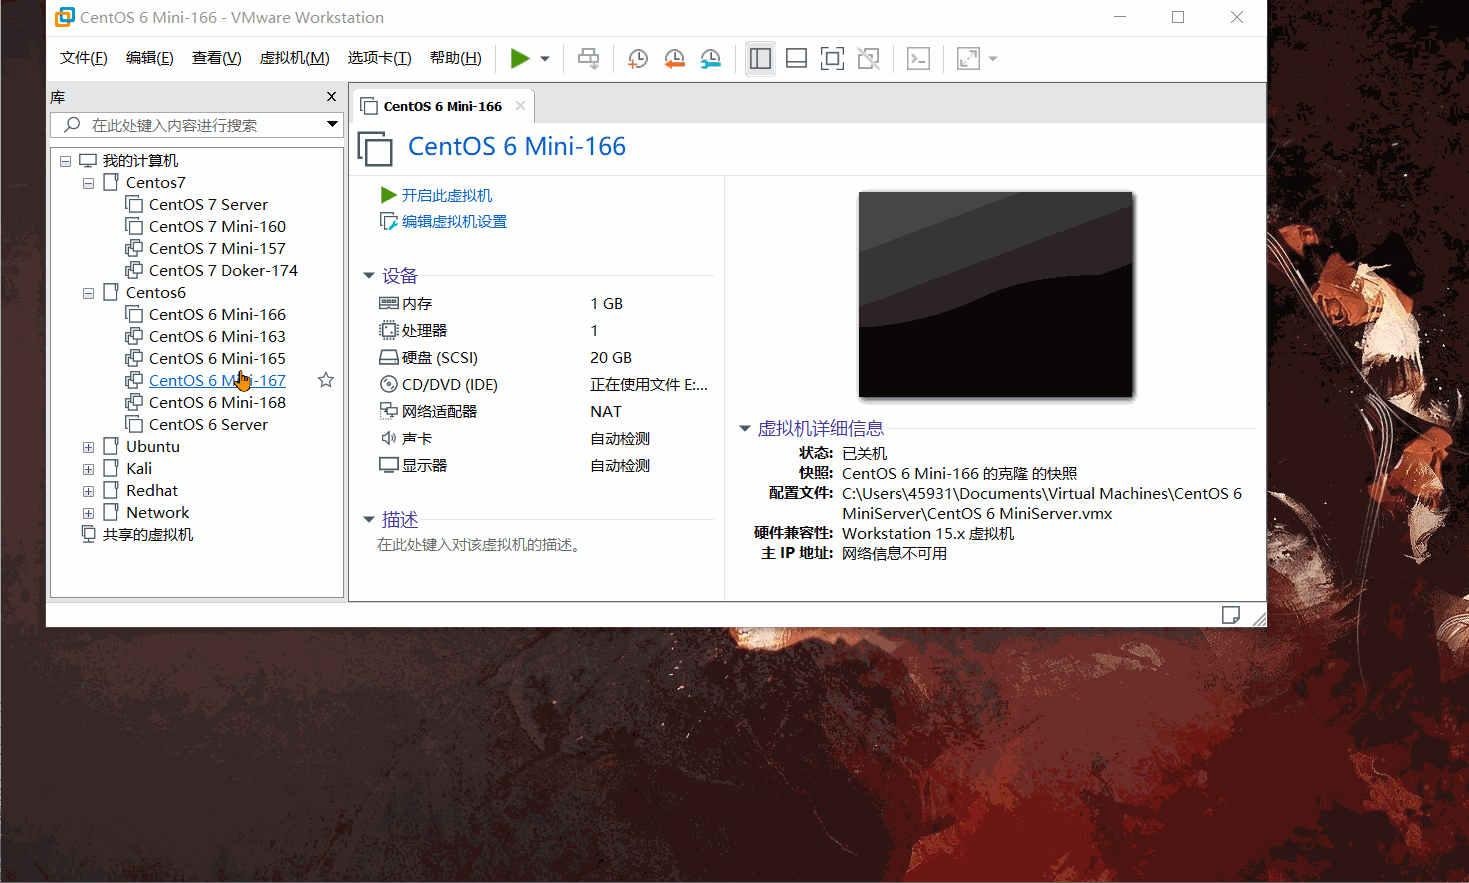This screenshot has width=1469, height=883.
Task: Take a snapshot of this virtual machine
Action: [x=637, y=59]
